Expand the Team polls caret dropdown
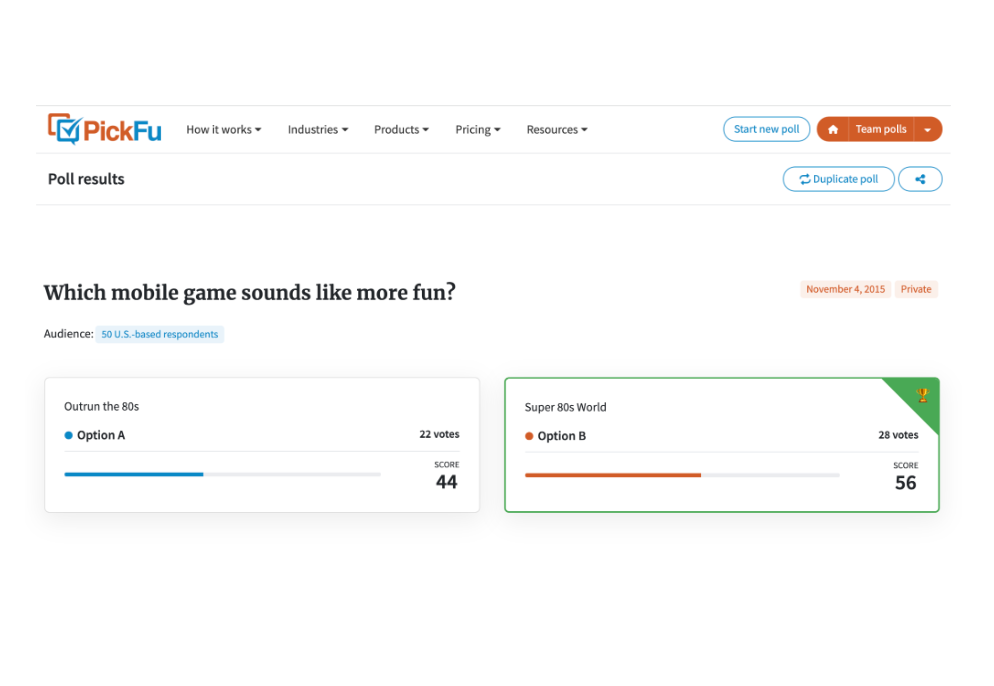Screen dimensions: 994x686 (927, 130)
